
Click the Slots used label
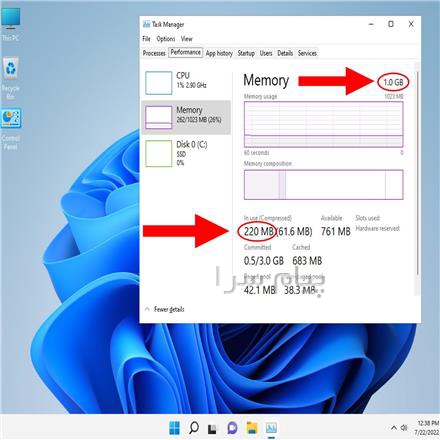[x=368, y=218]
